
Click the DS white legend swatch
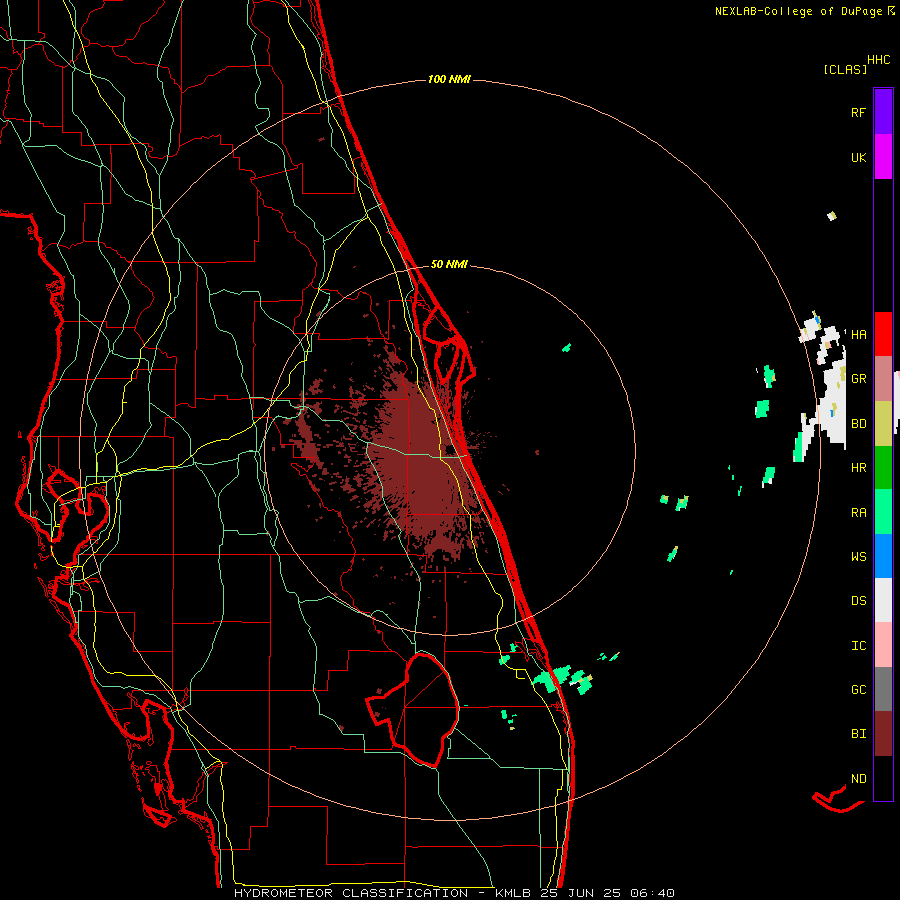click(x=883, y=600)
